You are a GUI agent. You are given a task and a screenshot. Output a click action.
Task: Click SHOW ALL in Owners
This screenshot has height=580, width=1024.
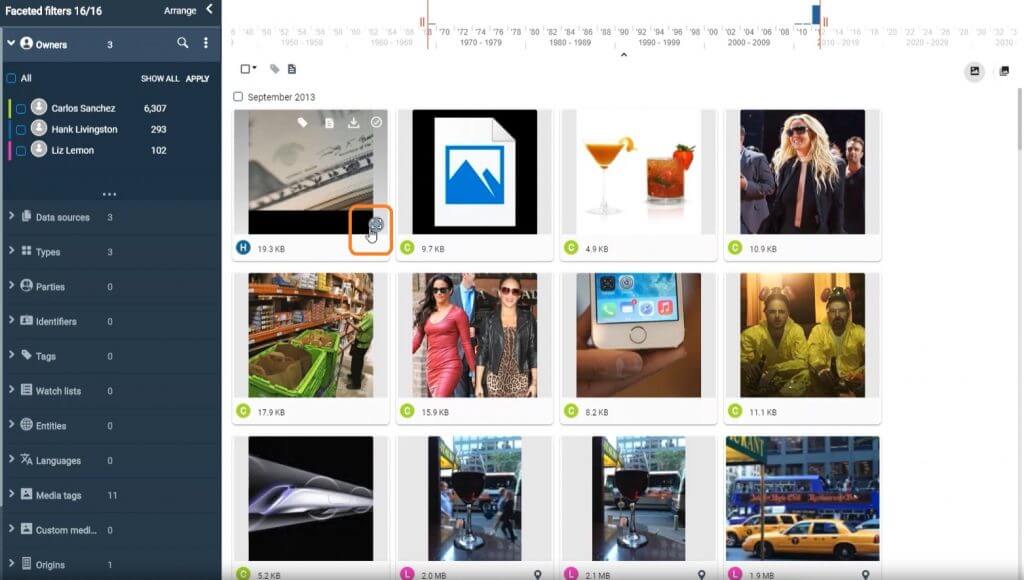coord(160,78)
